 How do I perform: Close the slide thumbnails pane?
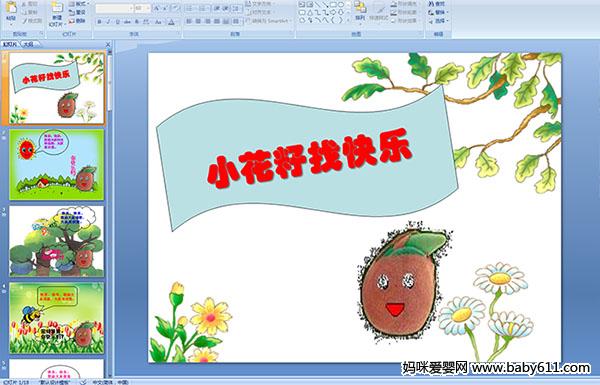108,44
